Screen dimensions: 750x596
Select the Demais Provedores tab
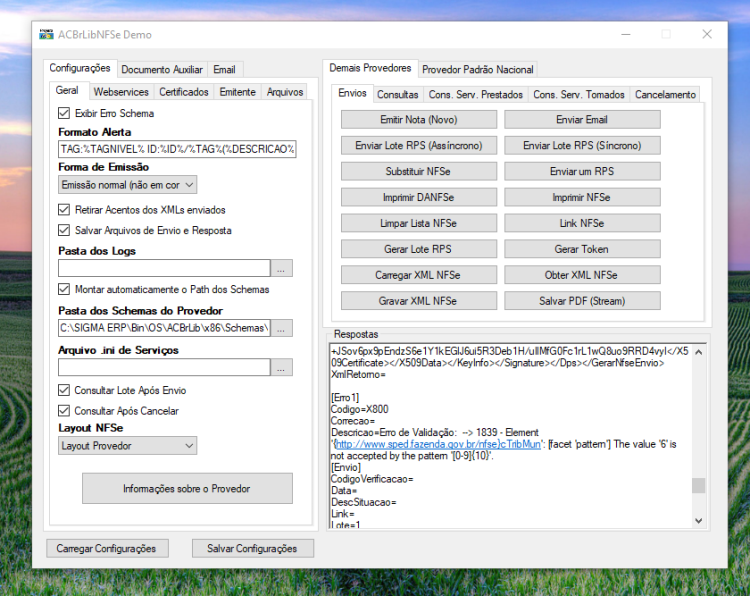point(370,68)
